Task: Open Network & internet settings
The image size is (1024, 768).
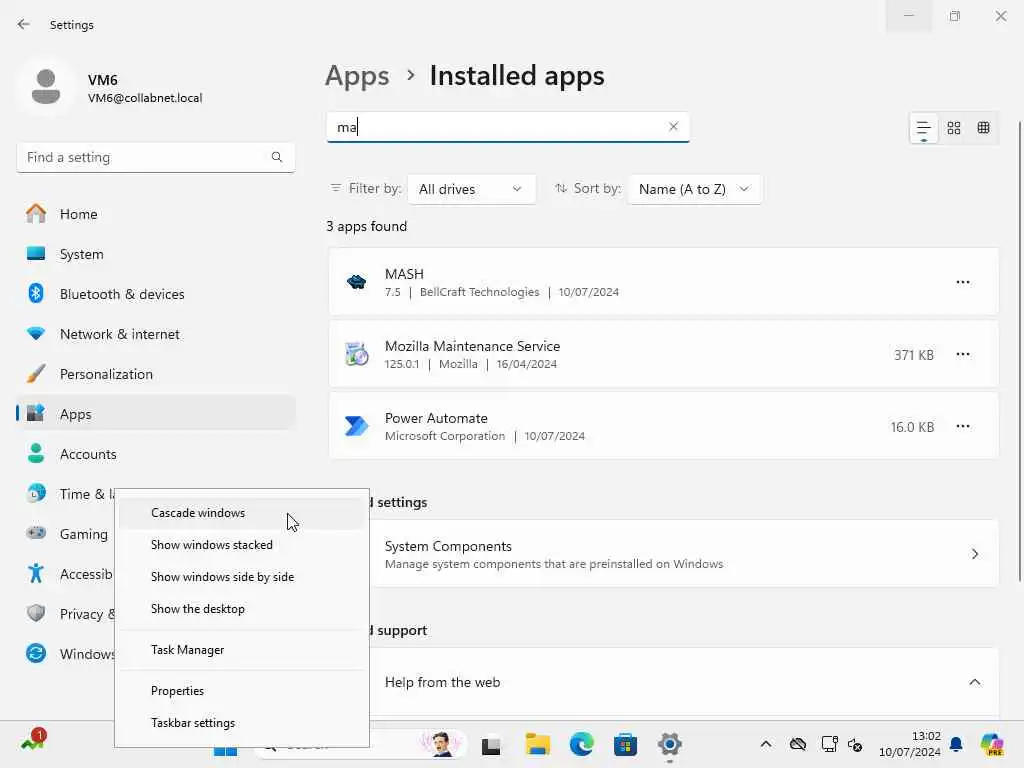Action: (x=156, y=334)
